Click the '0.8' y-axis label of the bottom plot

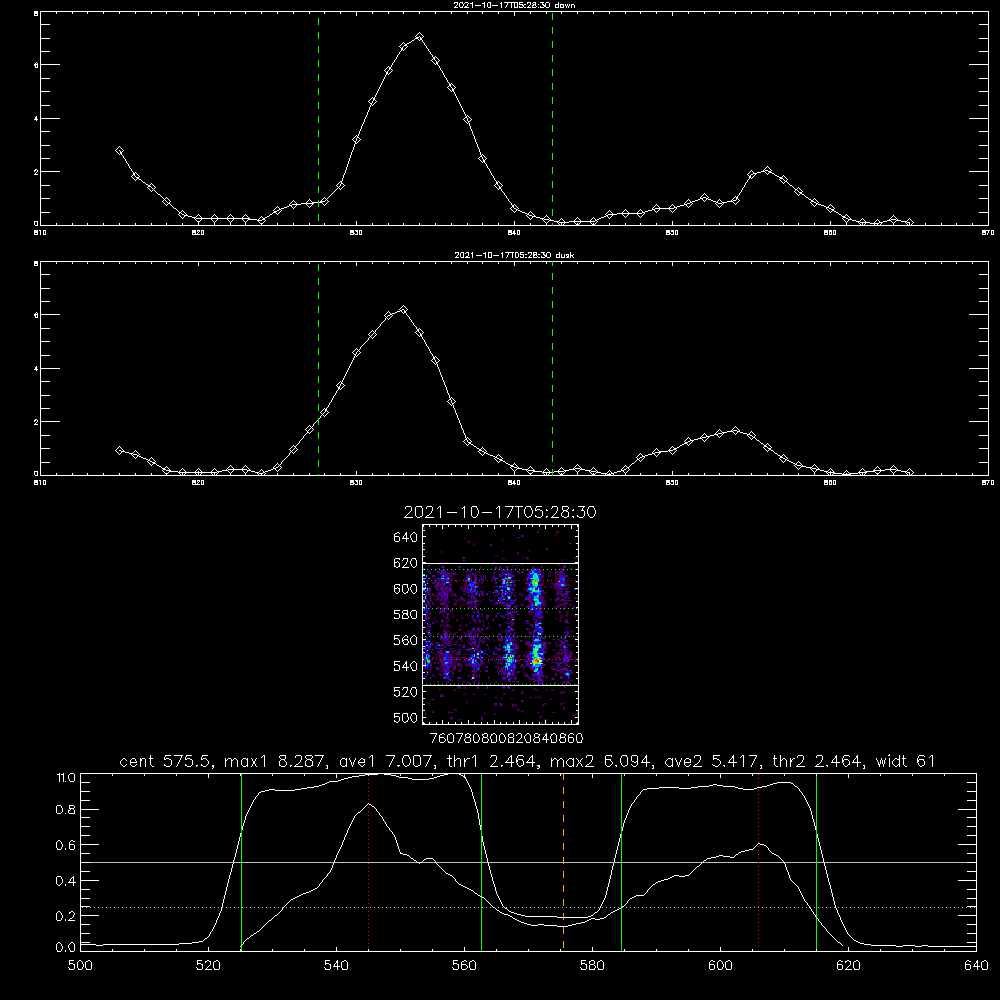click(66, 810)
